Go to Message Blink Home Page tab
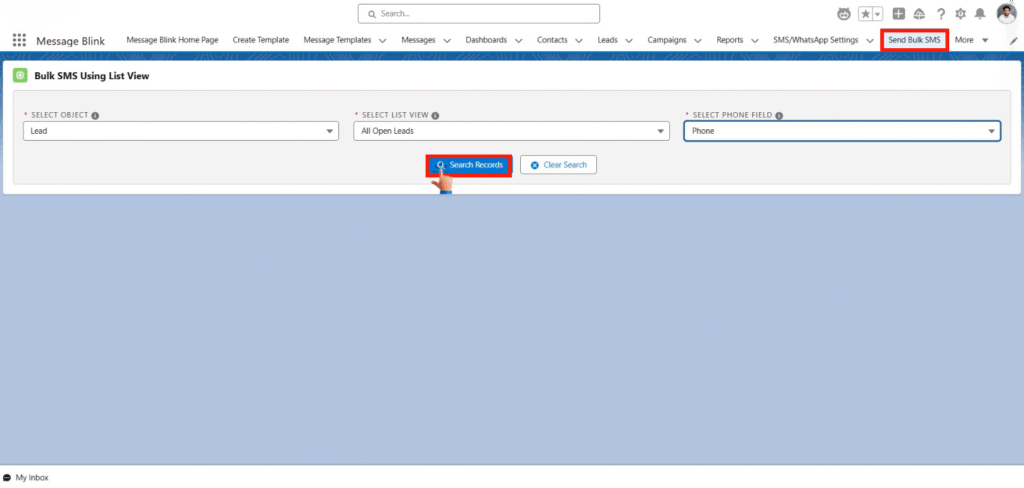The height and width of the screenshot is (488, 1024). [172, 40]
